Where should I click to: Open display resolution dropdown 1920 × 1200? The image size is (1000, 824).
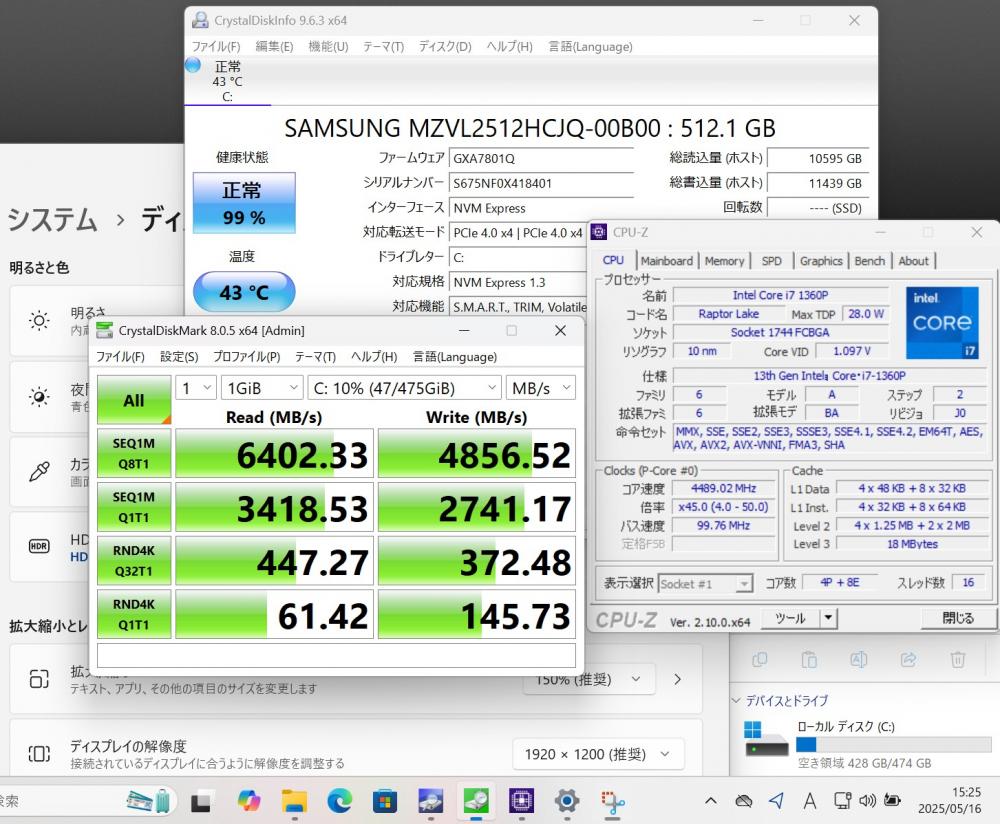(598, 754)
